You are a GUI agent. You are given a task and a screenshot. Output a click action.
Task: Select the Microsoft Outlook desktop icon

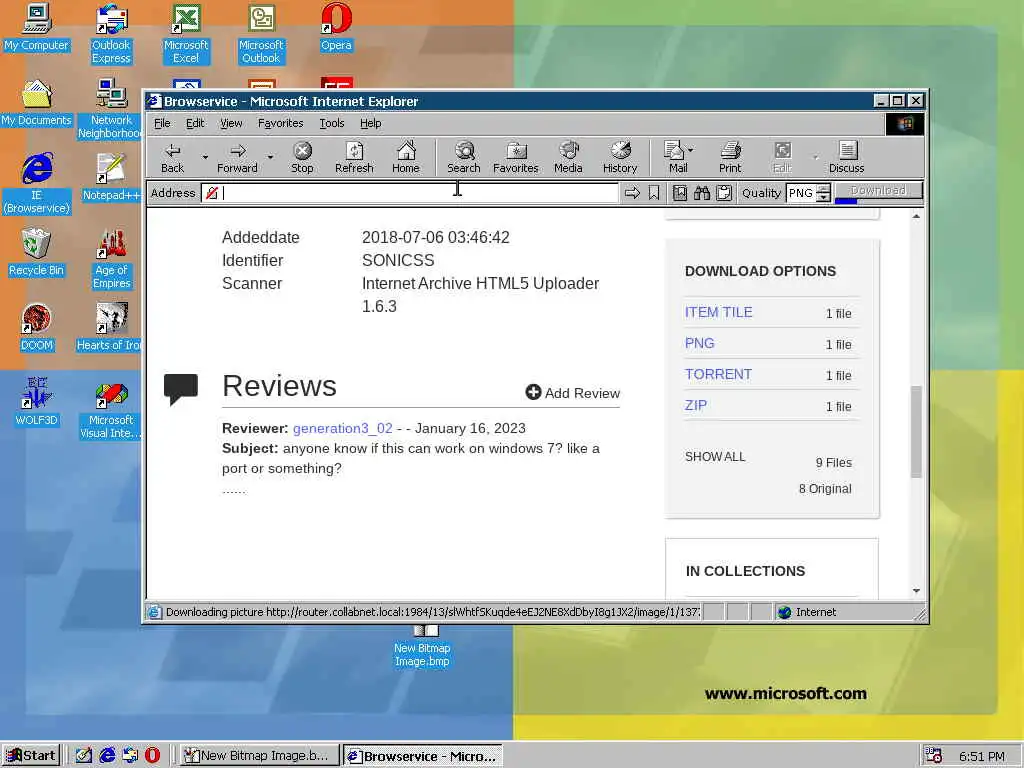(x=261, y=34)
